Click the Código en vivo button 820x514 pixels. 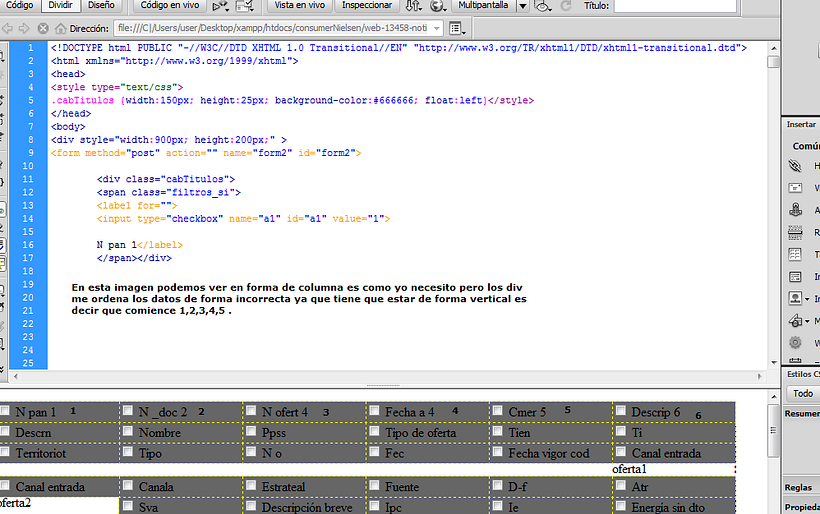pyautogui.click(x=169, y=5)
